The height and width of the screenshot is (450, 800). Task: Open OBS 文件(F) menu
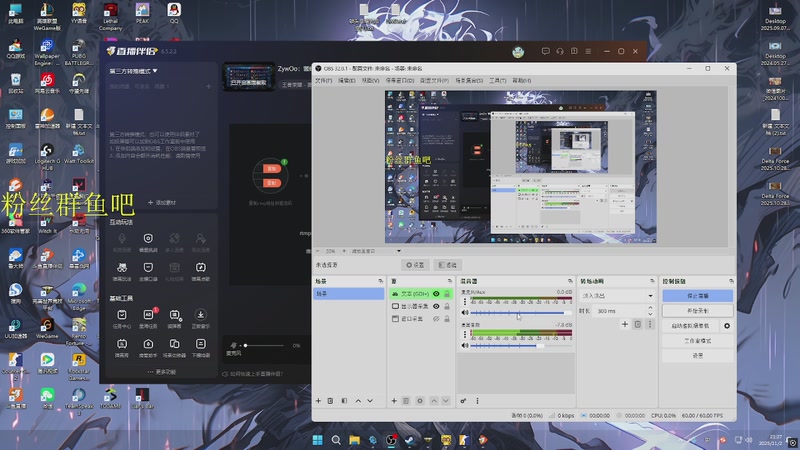[323, 81]
